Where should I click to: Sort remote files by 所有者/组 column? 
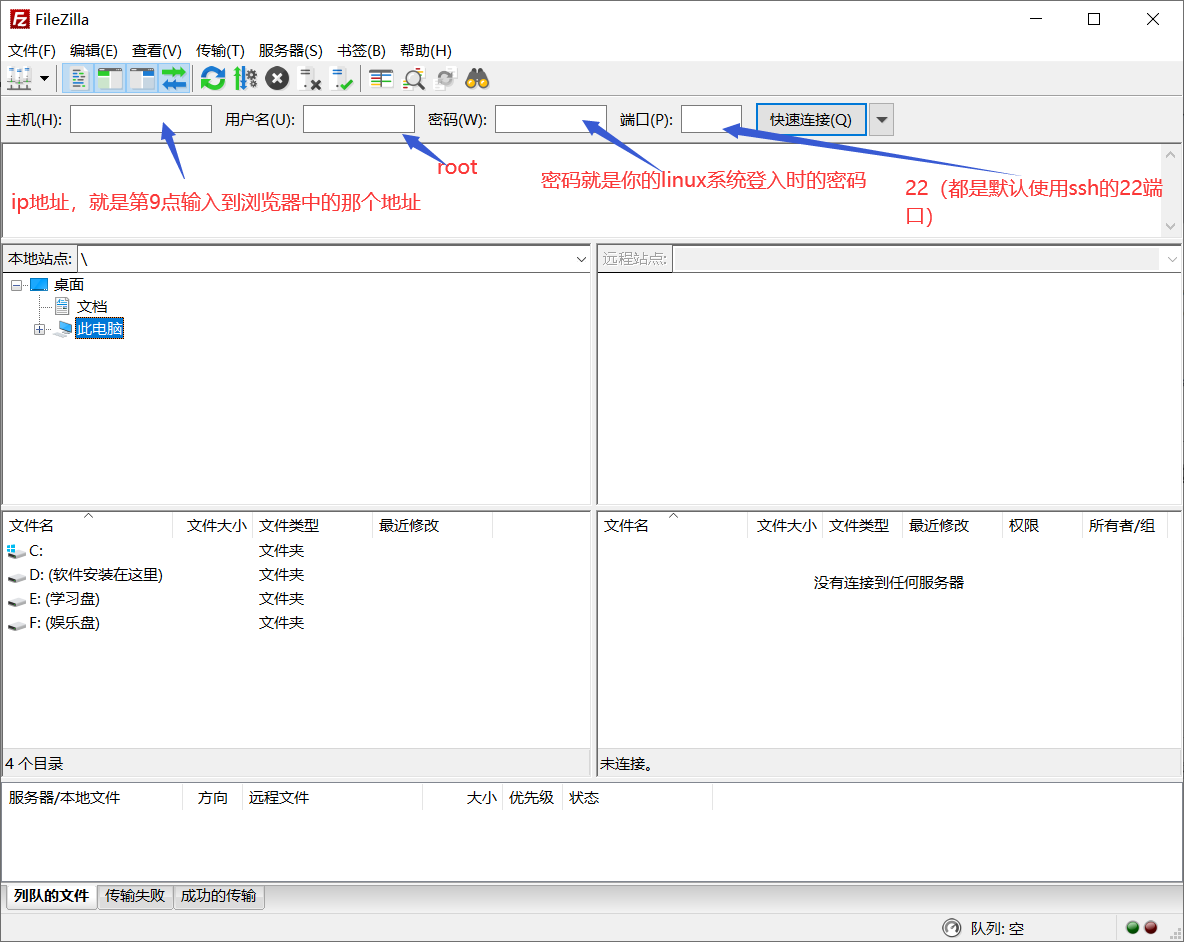(x=1124, y=525)
